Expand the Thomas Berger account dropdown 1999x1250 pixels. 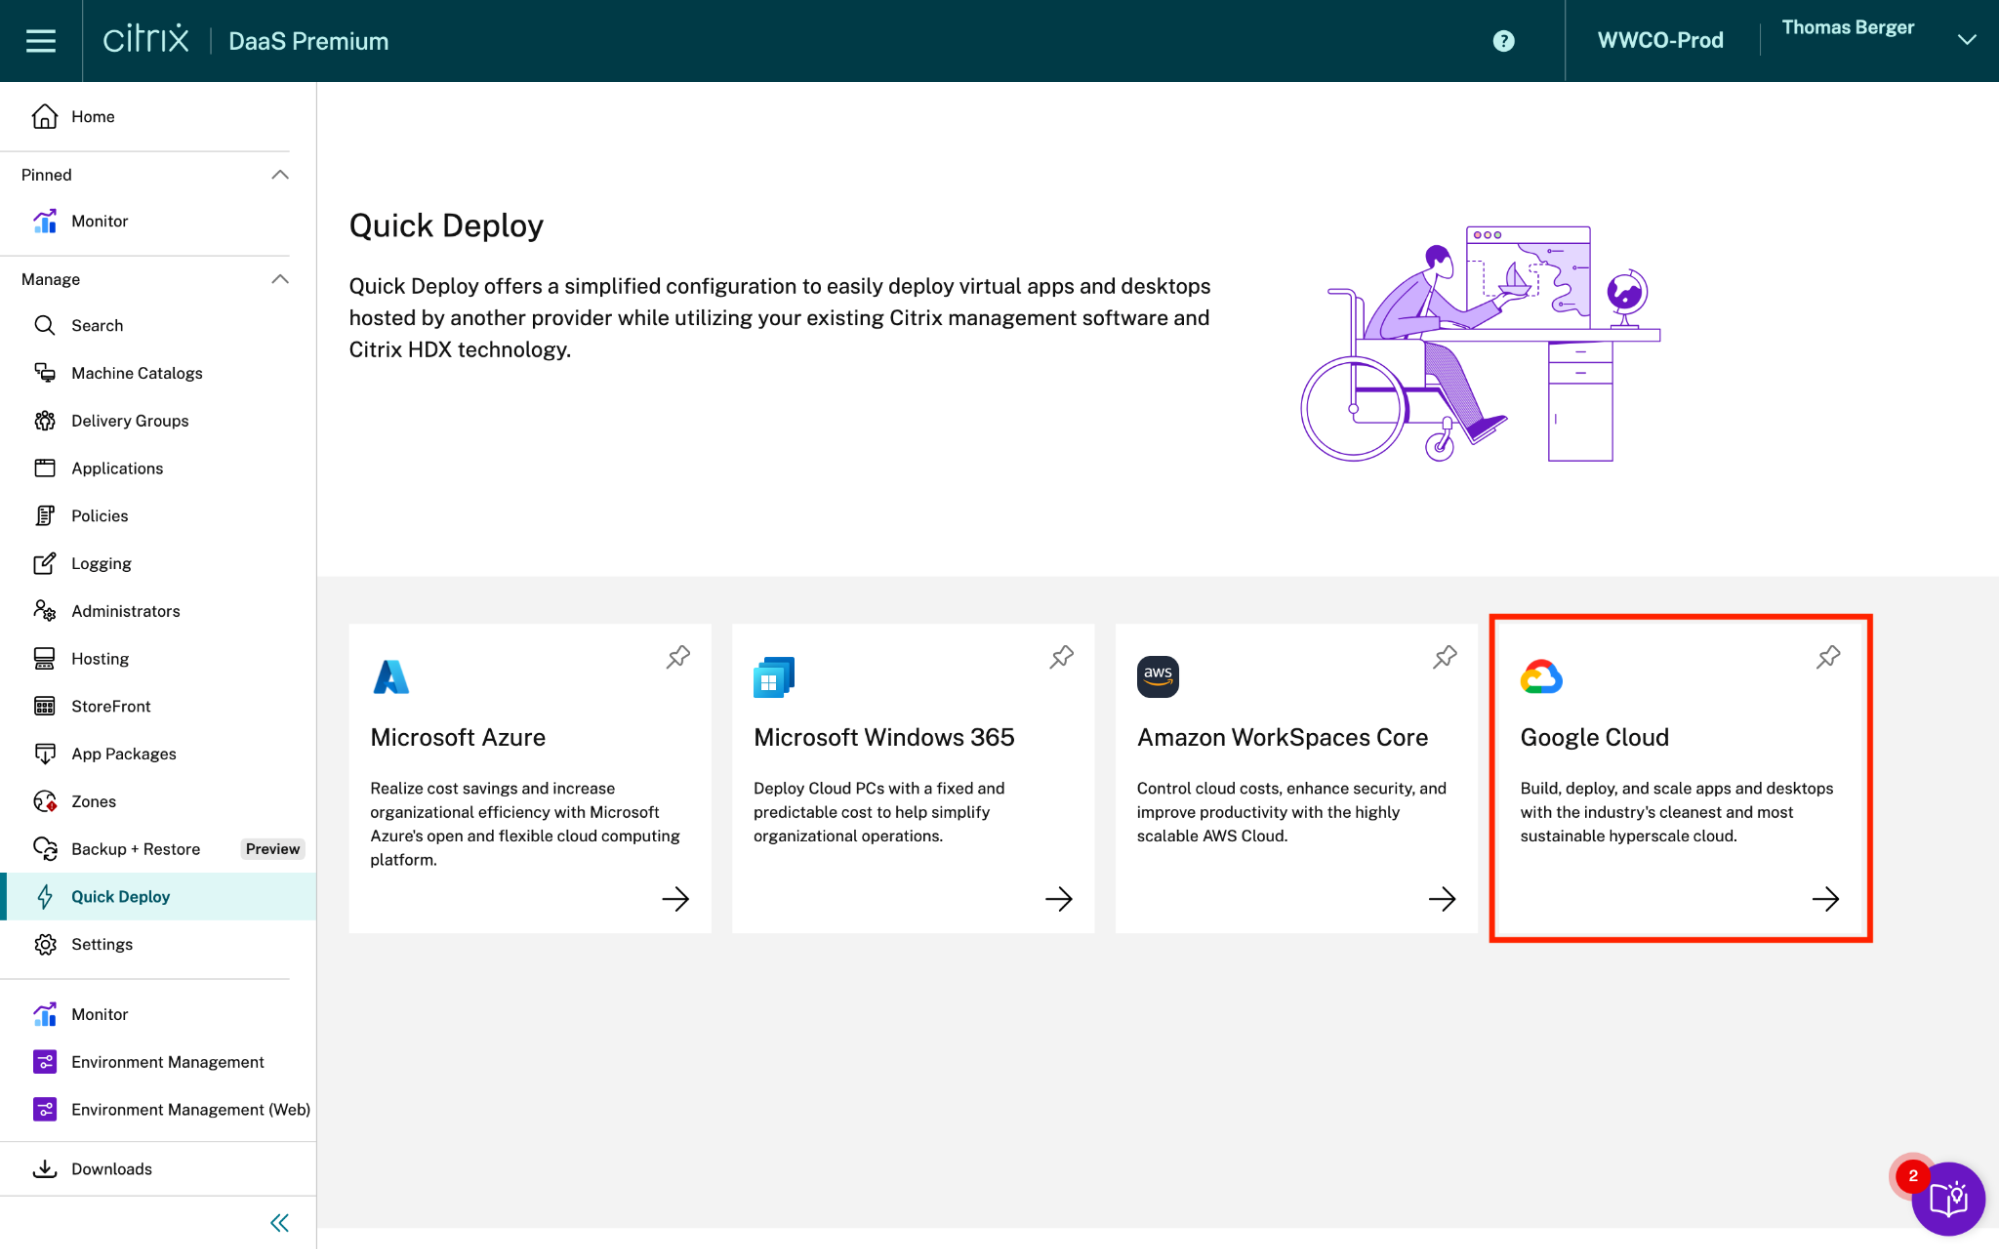point(1966,40)
